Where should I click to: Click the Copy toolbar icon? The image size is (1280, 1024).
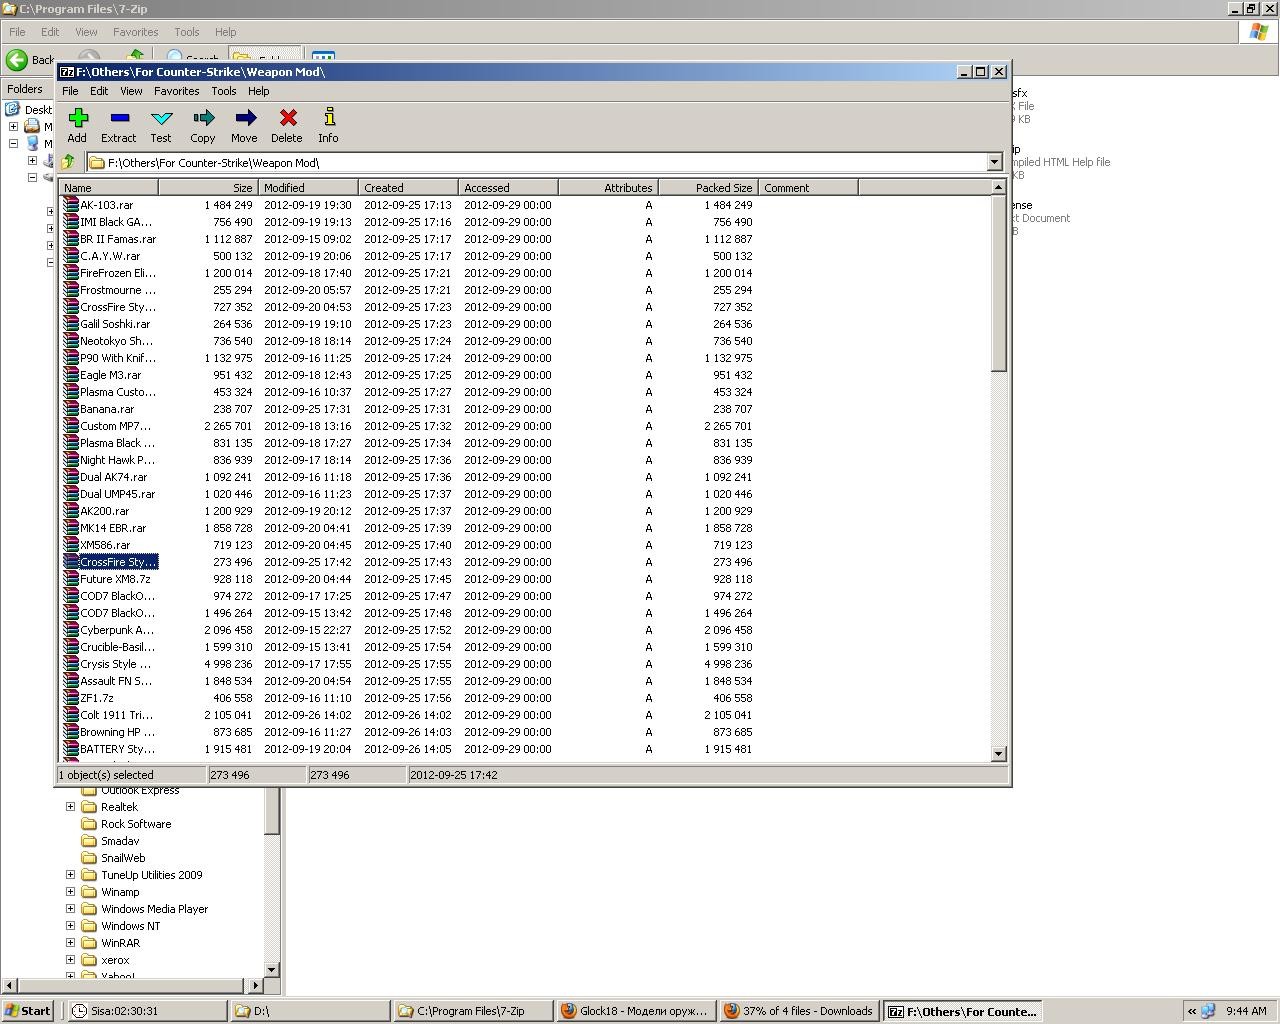coord(203,118)
